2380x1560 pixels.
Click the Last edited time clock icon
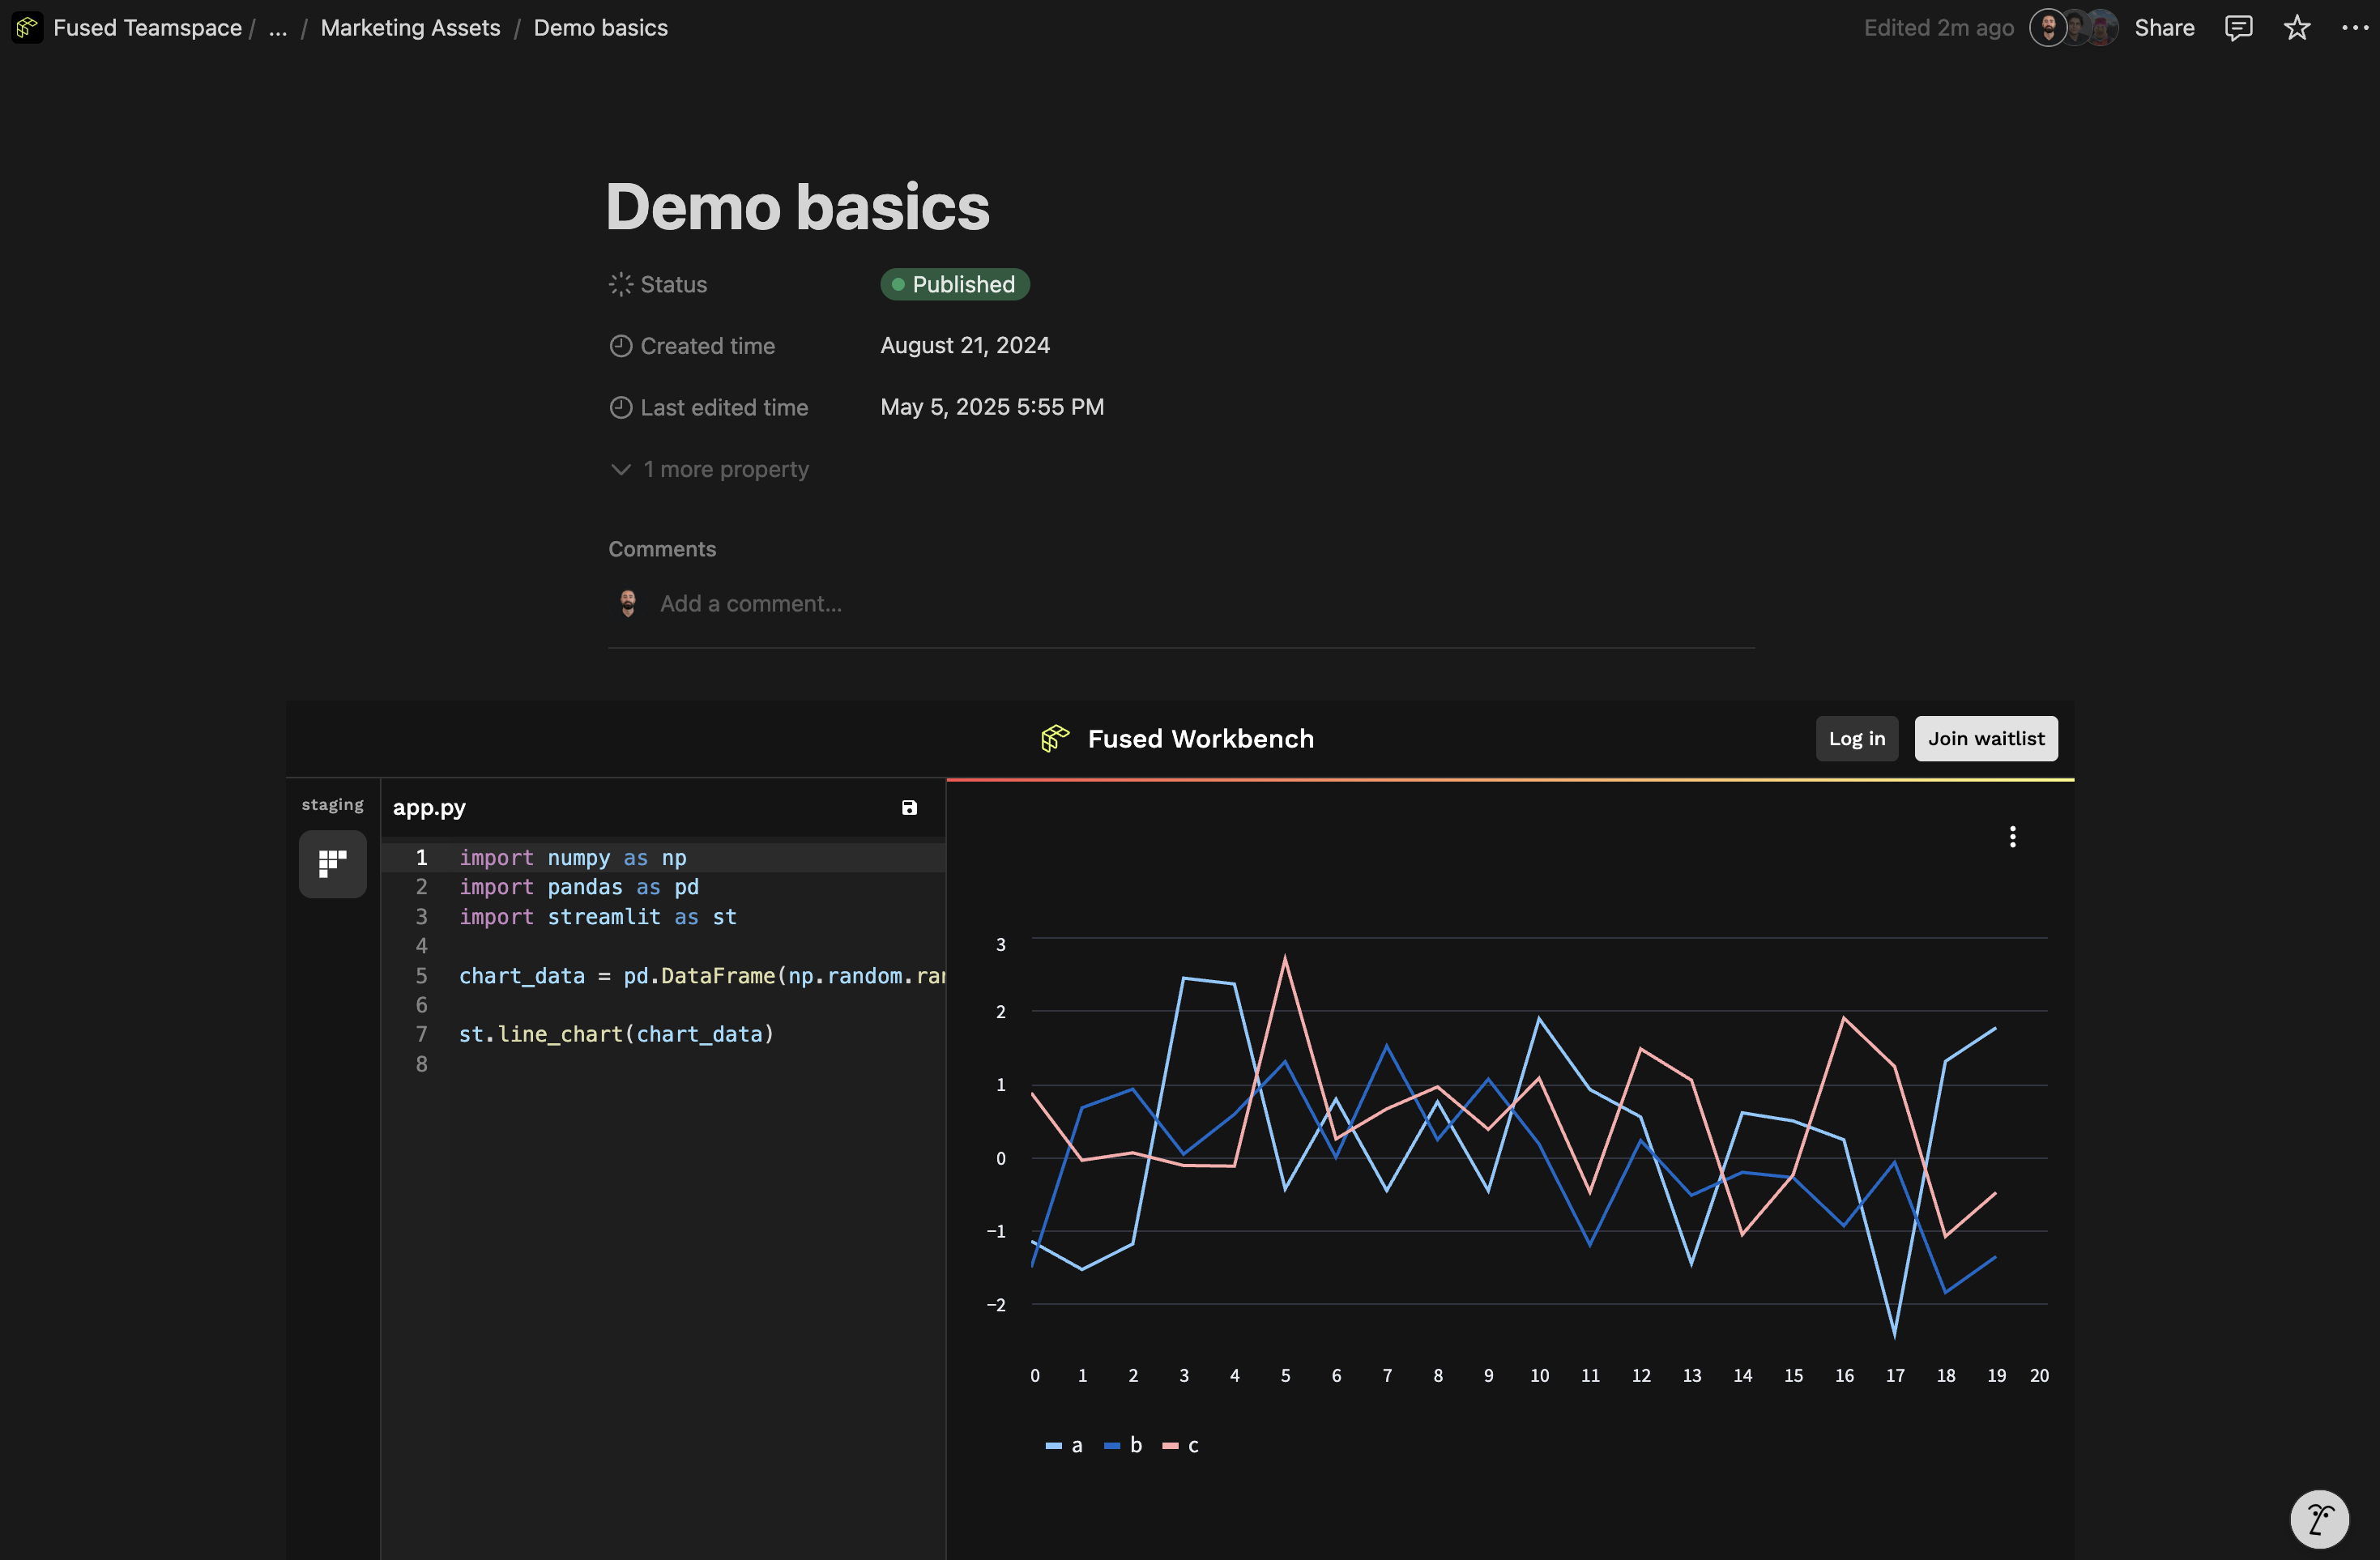(x=621, y=407)
